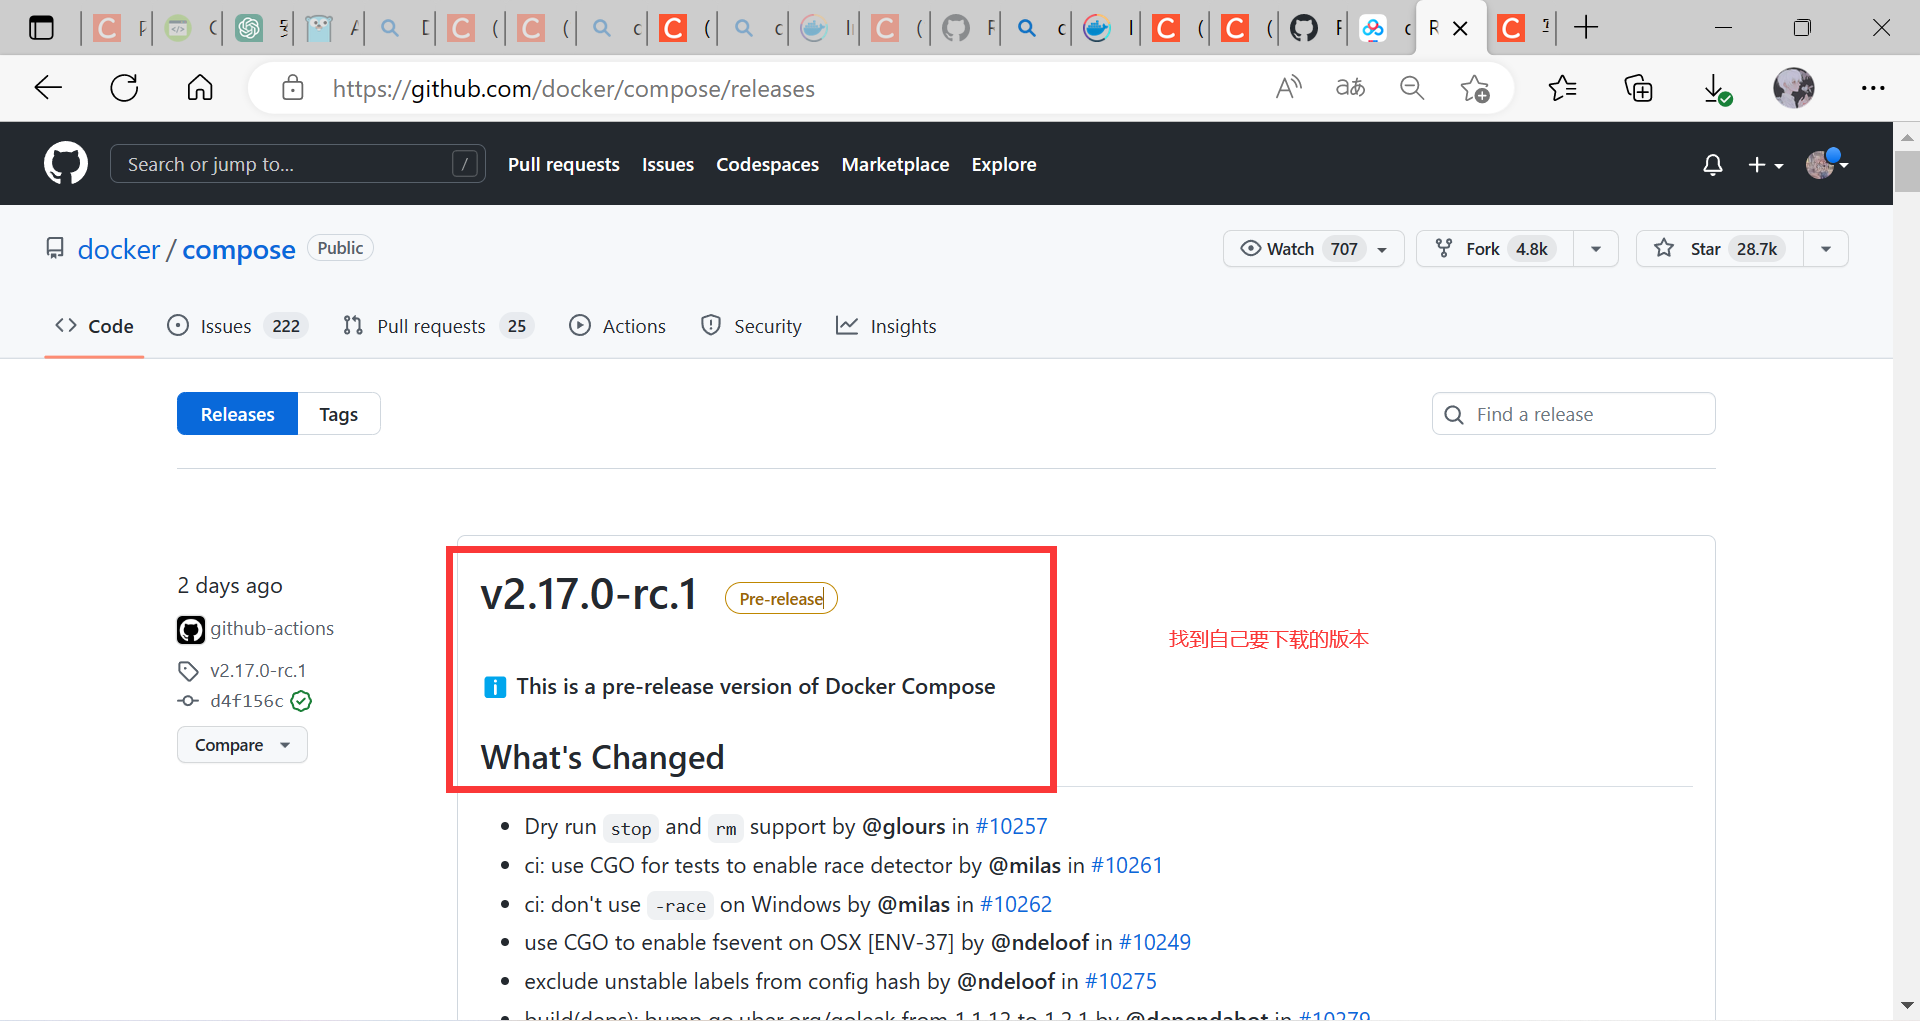Image resolution: width=1920 pixels, height=1021 pixels.
Task: Click the browser back arrow
Action: click(48, 88)
